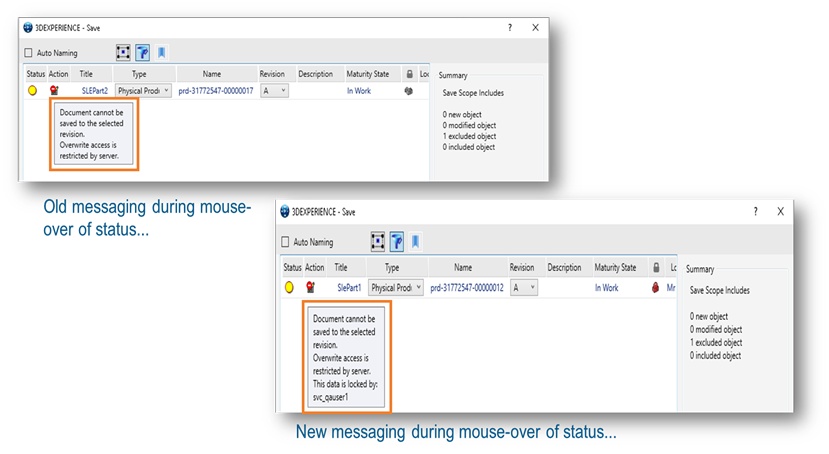
Task: Close the bottom Save dialog
Action: (x=780, y=211)
